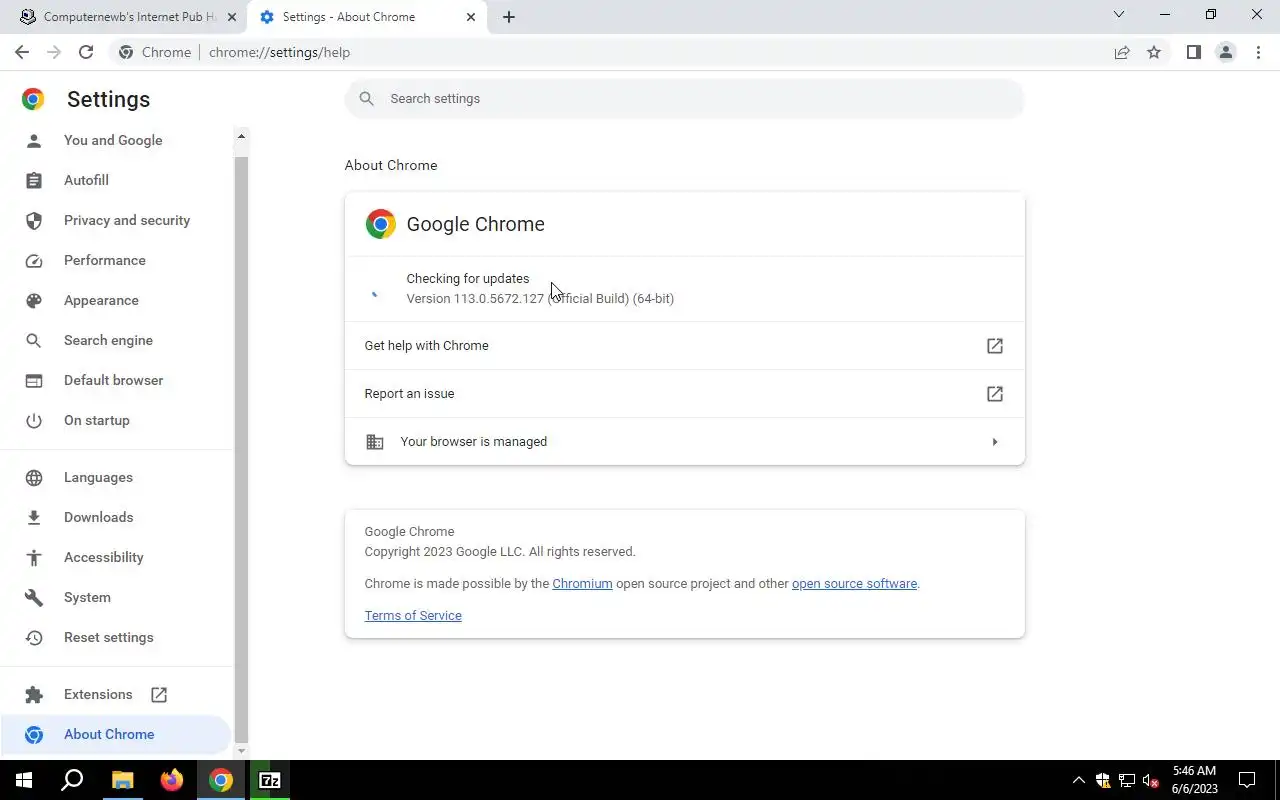
Task: Click the System wrench icon
Action: tap(34, 597)
